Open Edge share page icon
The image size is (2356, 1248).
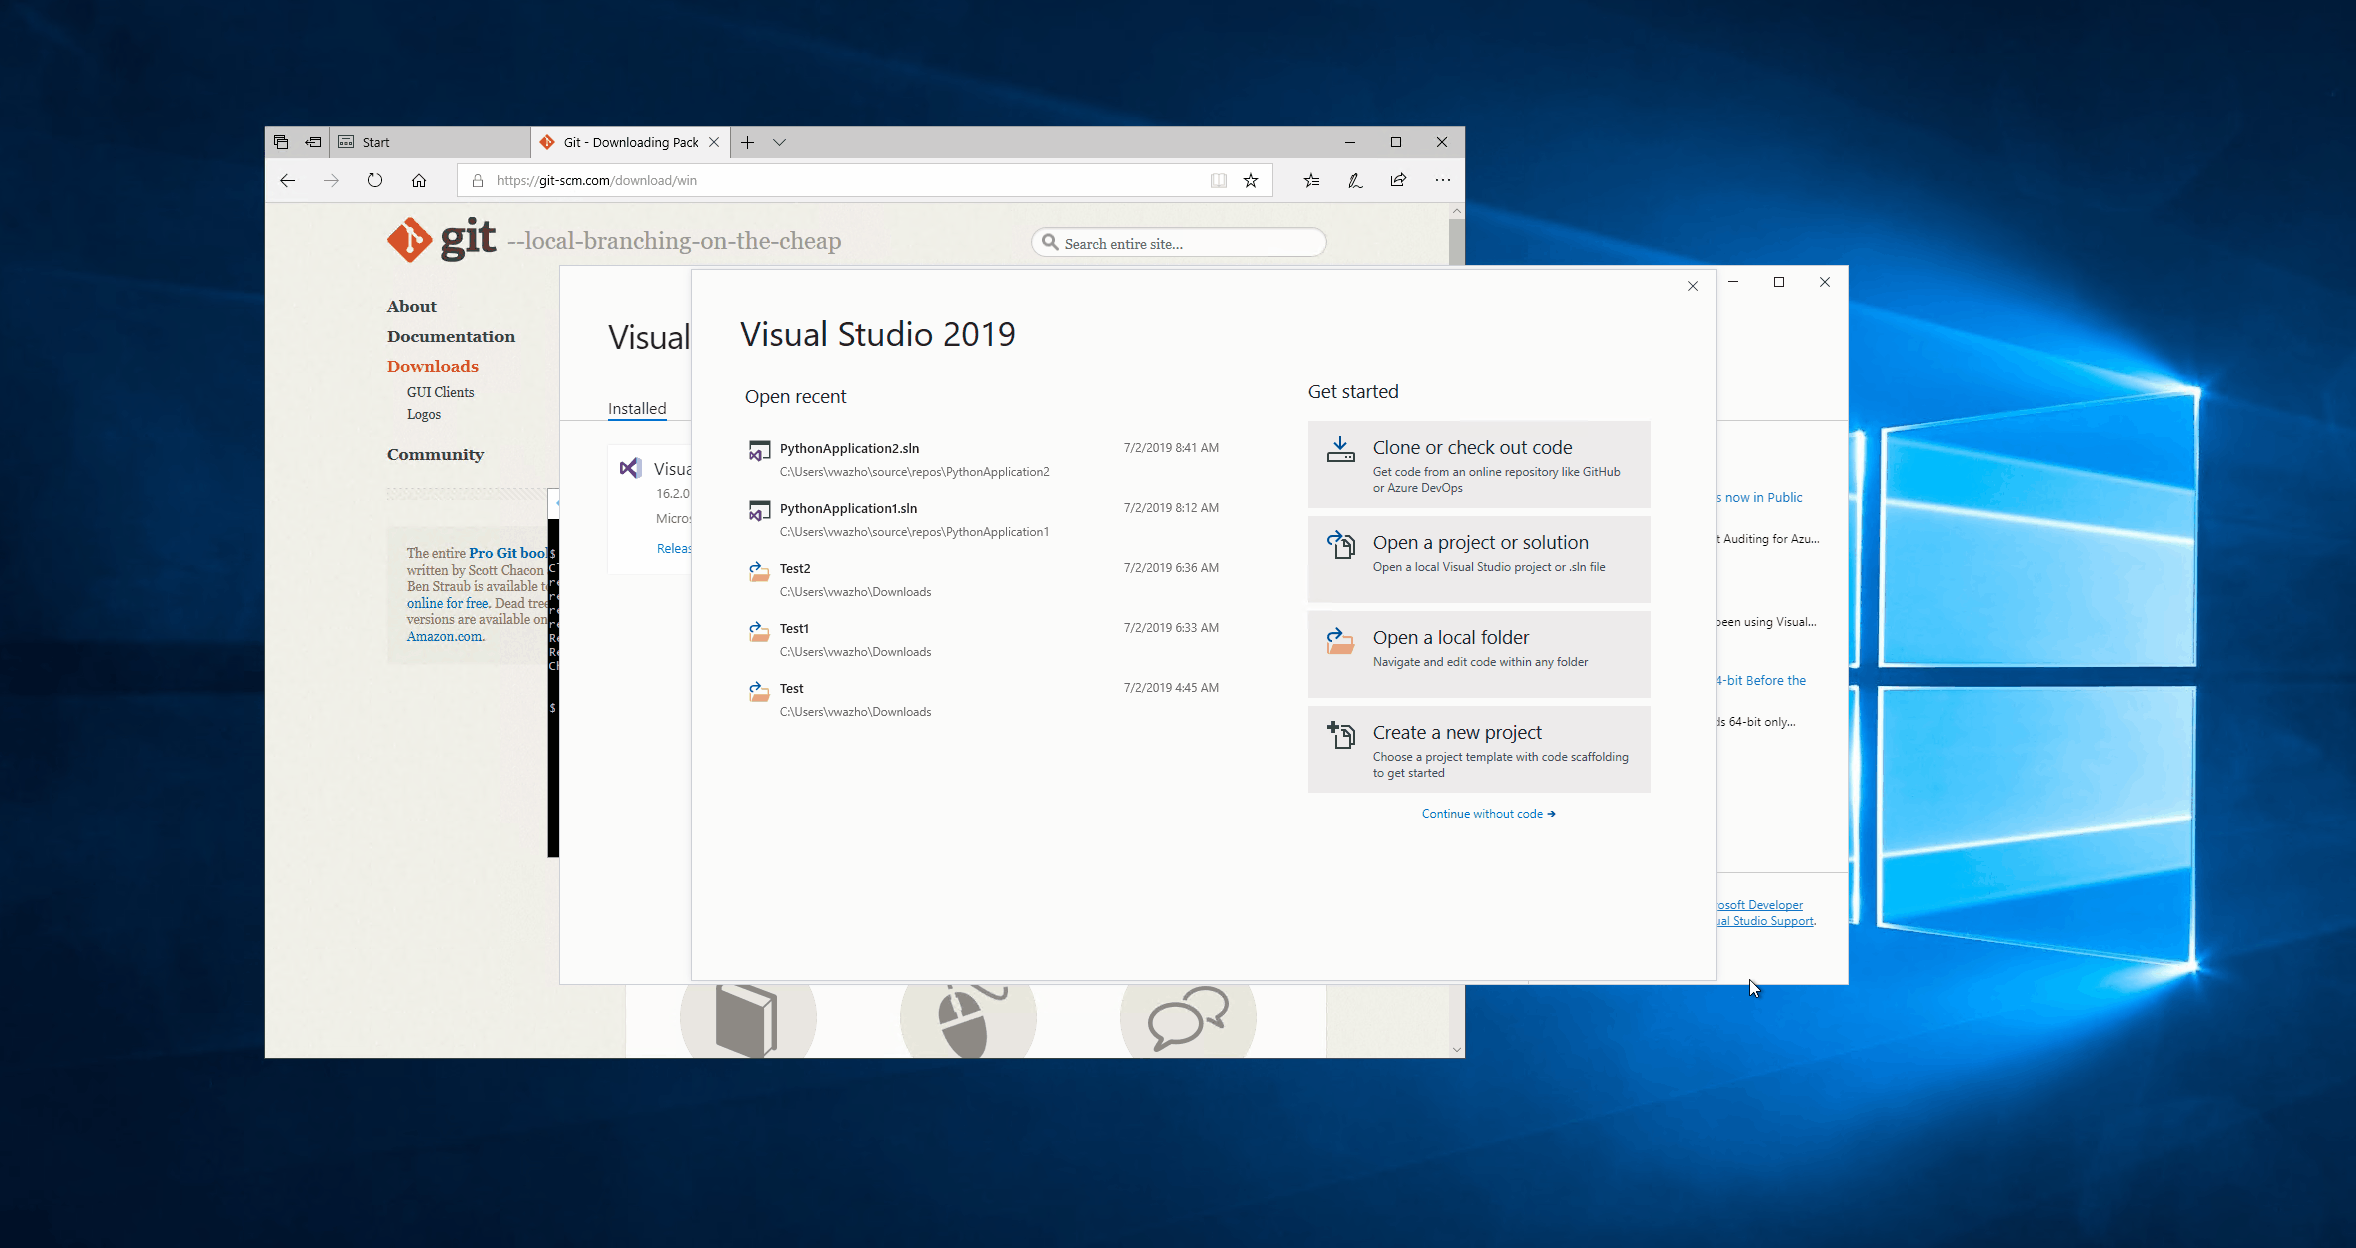(1398, 180)
